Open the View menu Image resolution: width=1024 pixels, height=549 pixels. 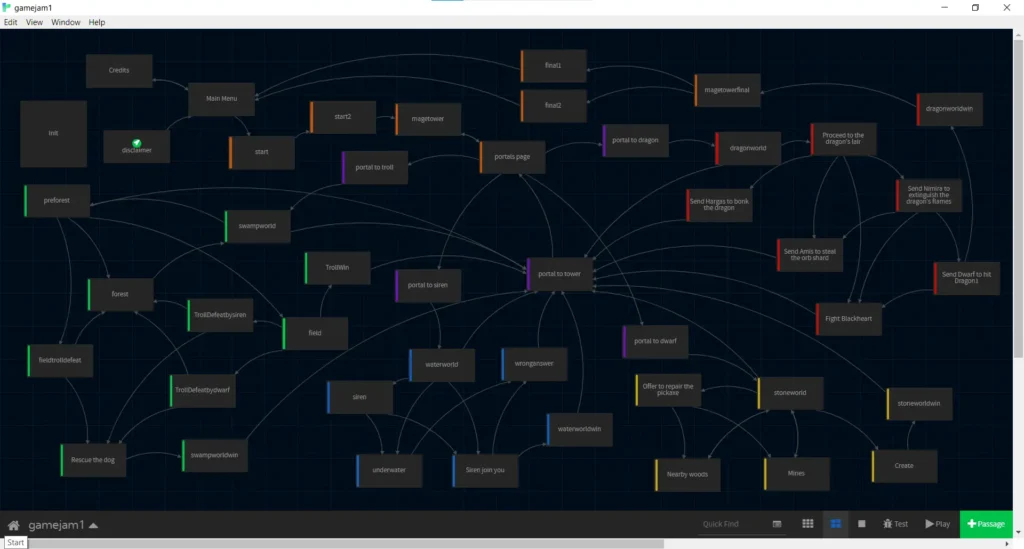[34, 22]
